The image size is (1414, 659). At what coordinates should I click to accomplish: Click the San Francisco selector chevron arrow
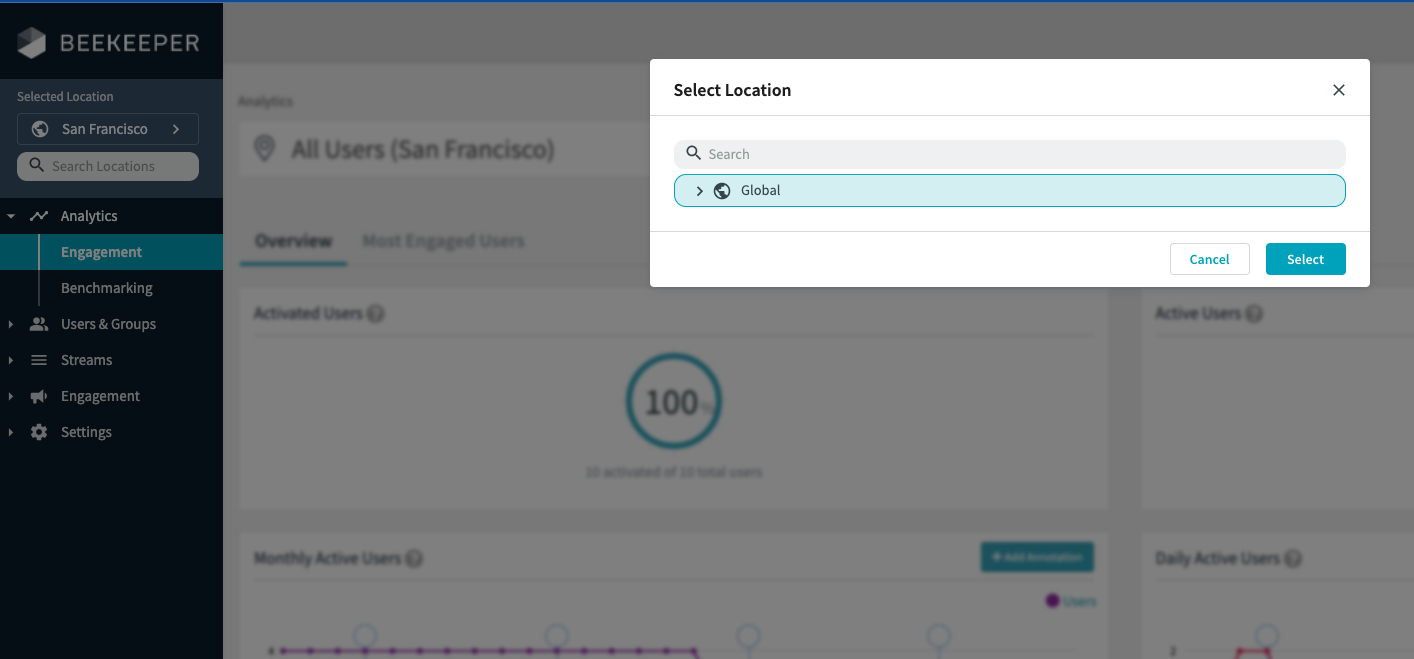pos(176,129)
